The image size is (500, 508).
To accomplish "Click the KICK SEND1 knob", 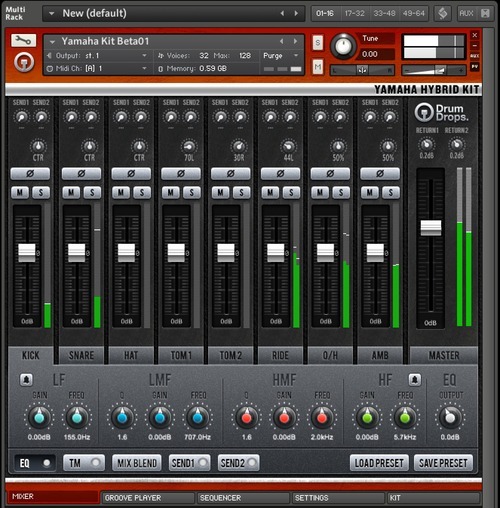I will [21, 117].
